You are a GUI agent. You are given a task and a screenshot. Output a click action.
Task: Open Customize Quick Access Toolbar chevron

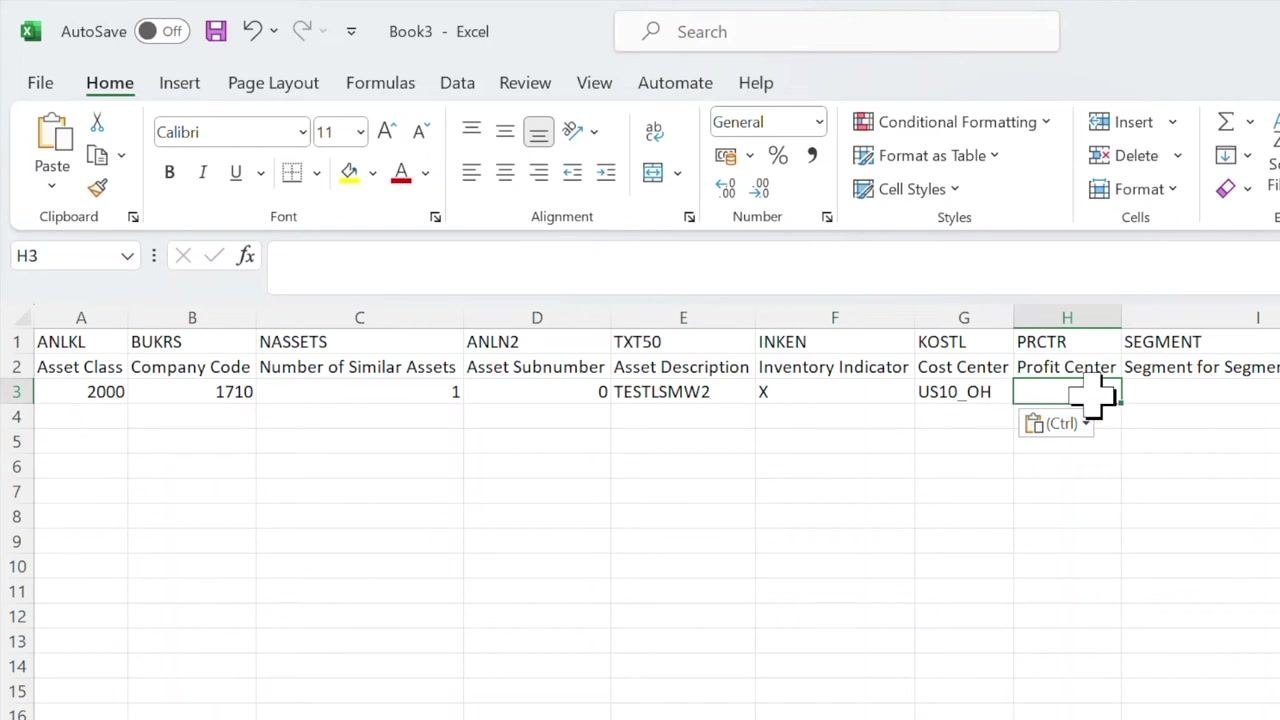(351, 32)
